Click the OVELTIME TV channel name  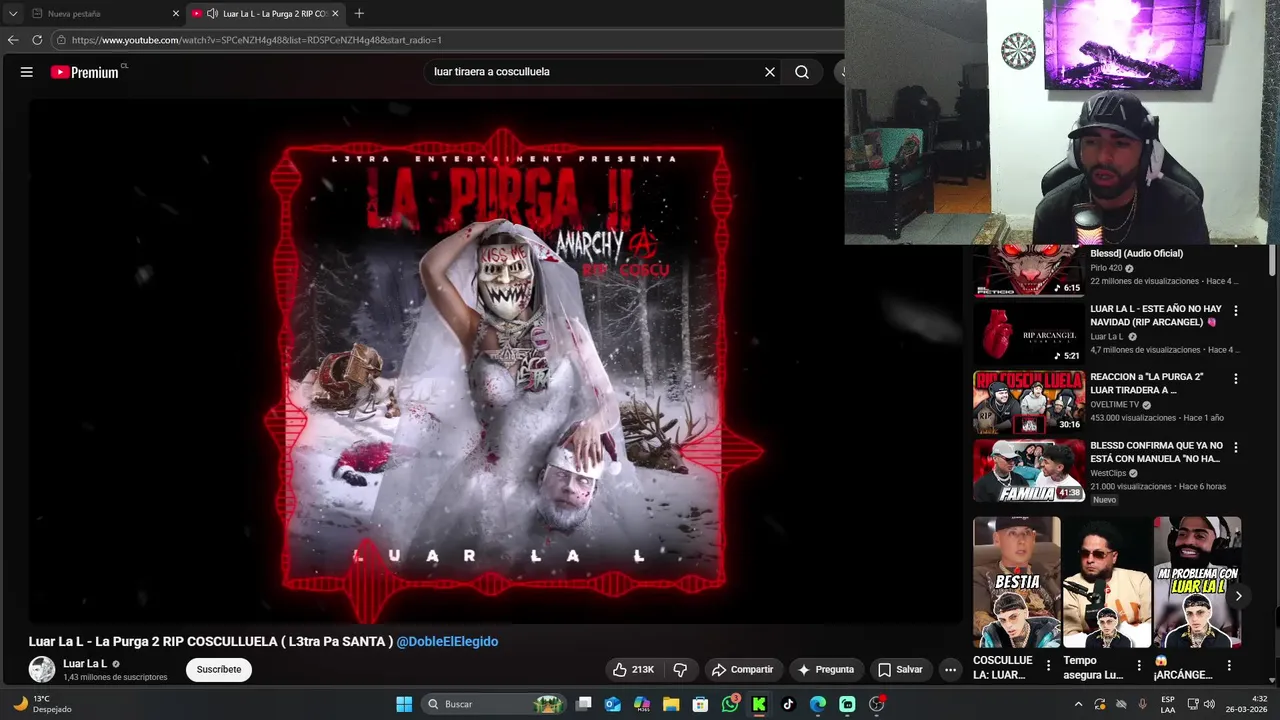coord(1115,405)
